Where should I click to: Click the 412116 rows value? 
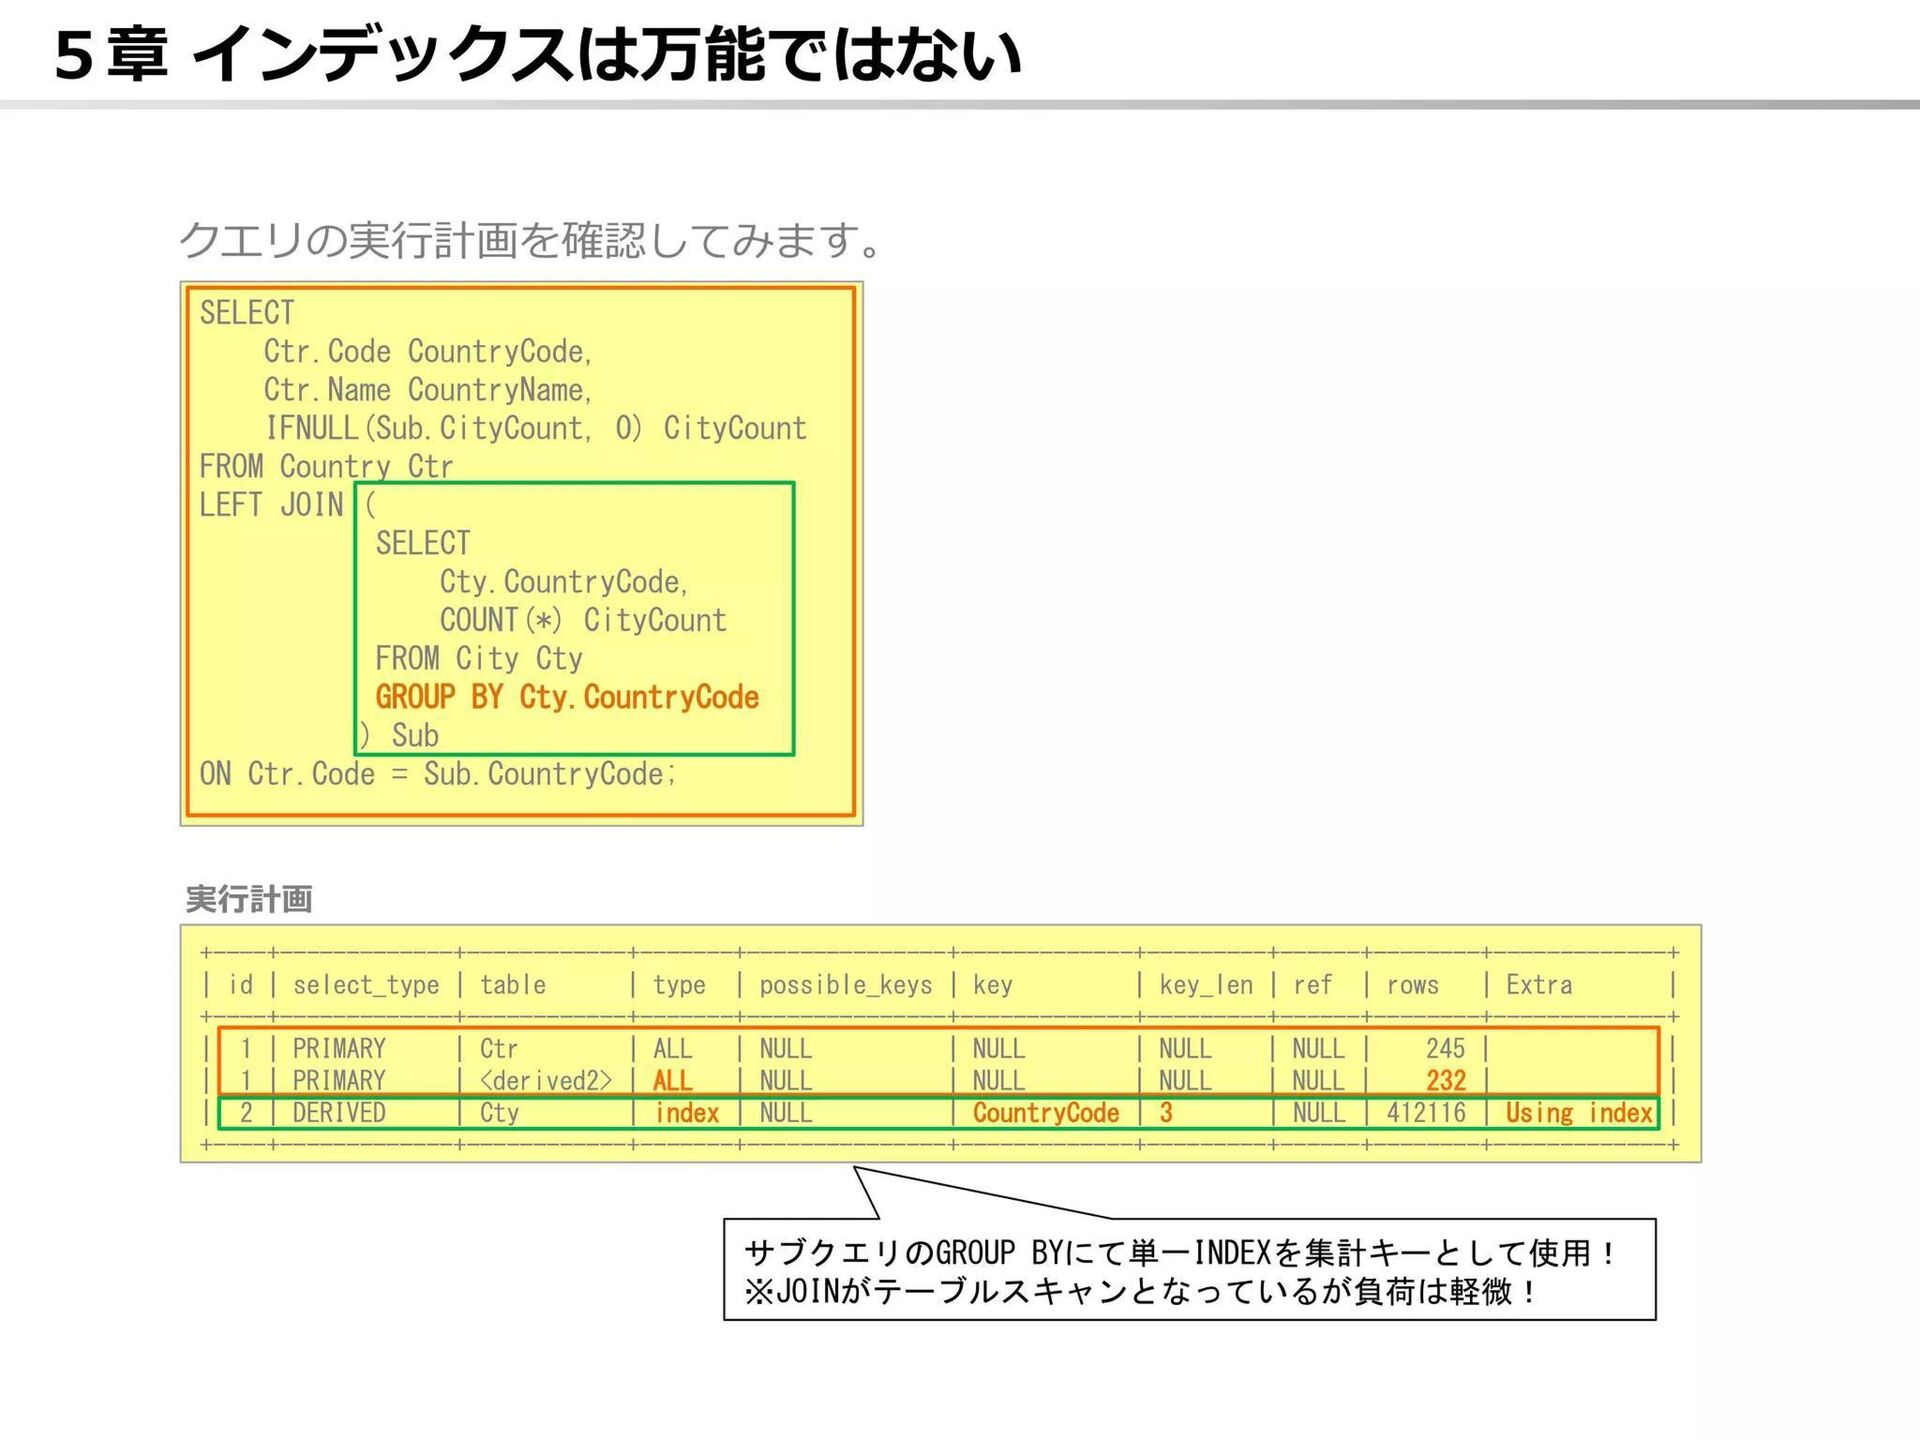pos(1426,1113)
